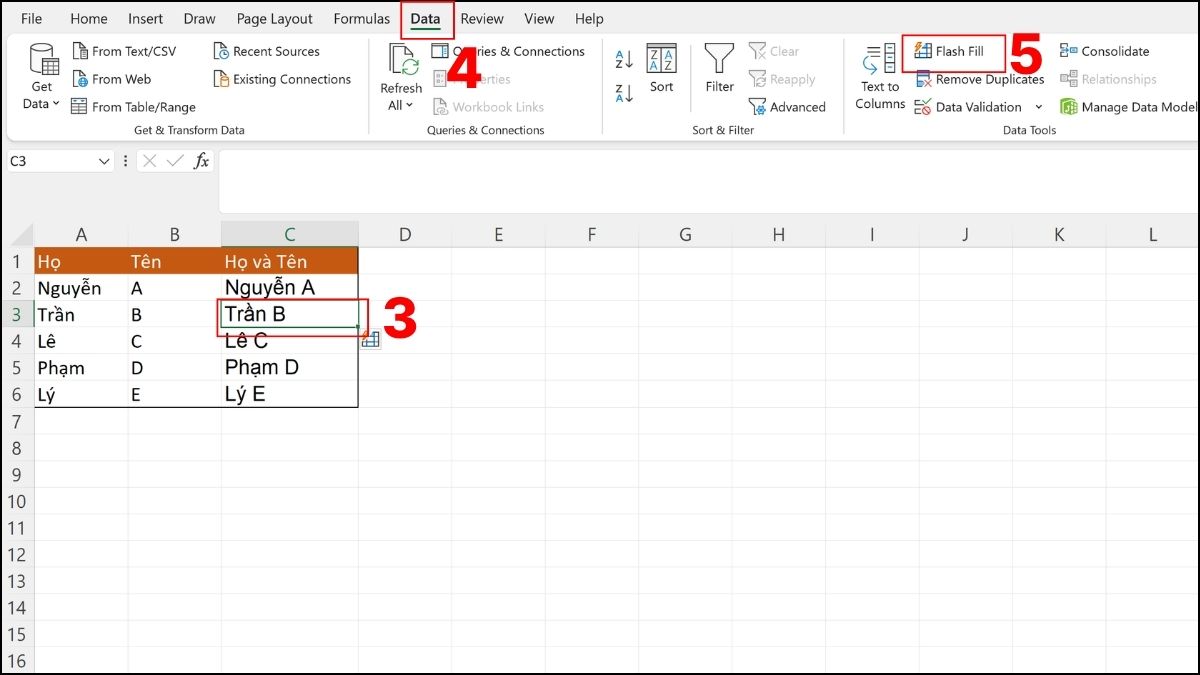Switch to the Draw tab

[200, 19]
